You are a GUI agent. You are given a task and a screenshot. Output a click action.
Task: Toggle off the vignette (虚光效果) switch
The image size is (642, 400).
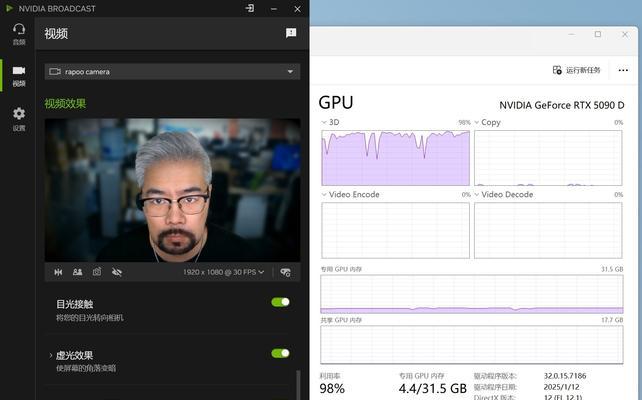pyautogui.click(x=280, y=353)
